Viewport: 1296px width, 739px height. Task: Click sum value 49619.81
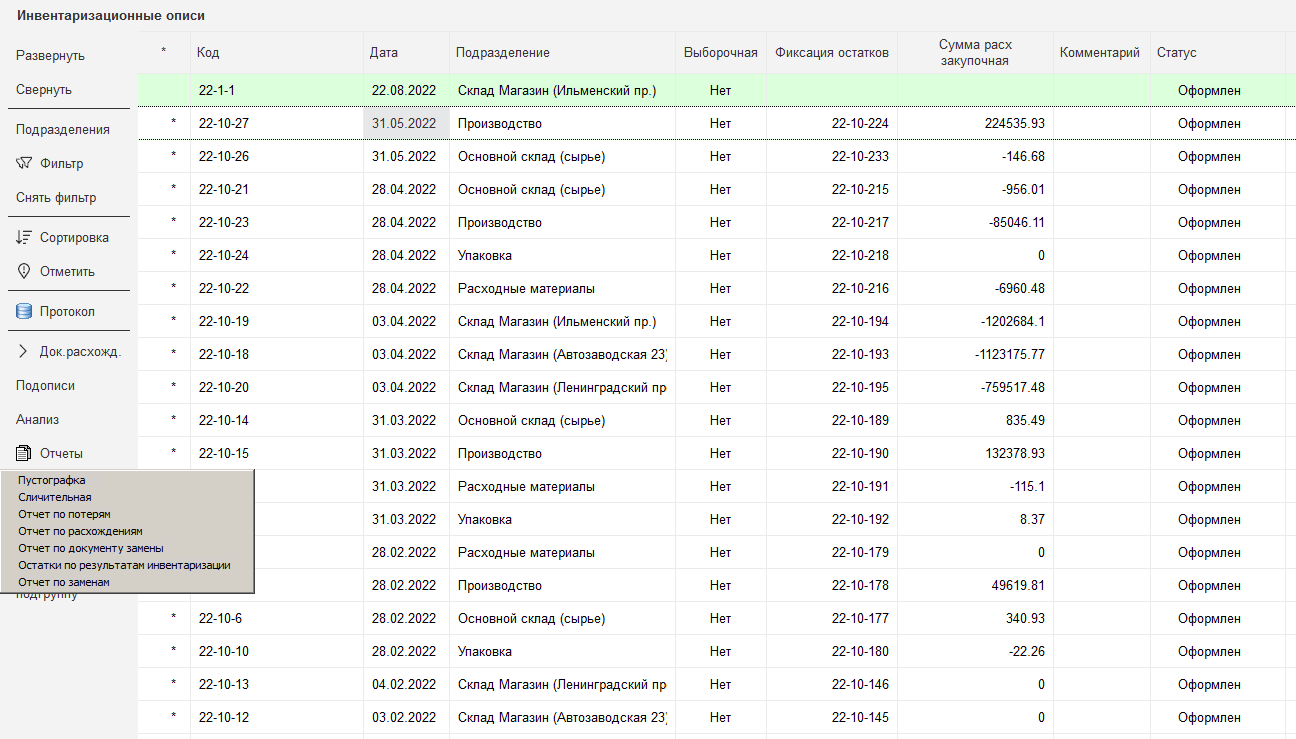tap(1018, 586)
